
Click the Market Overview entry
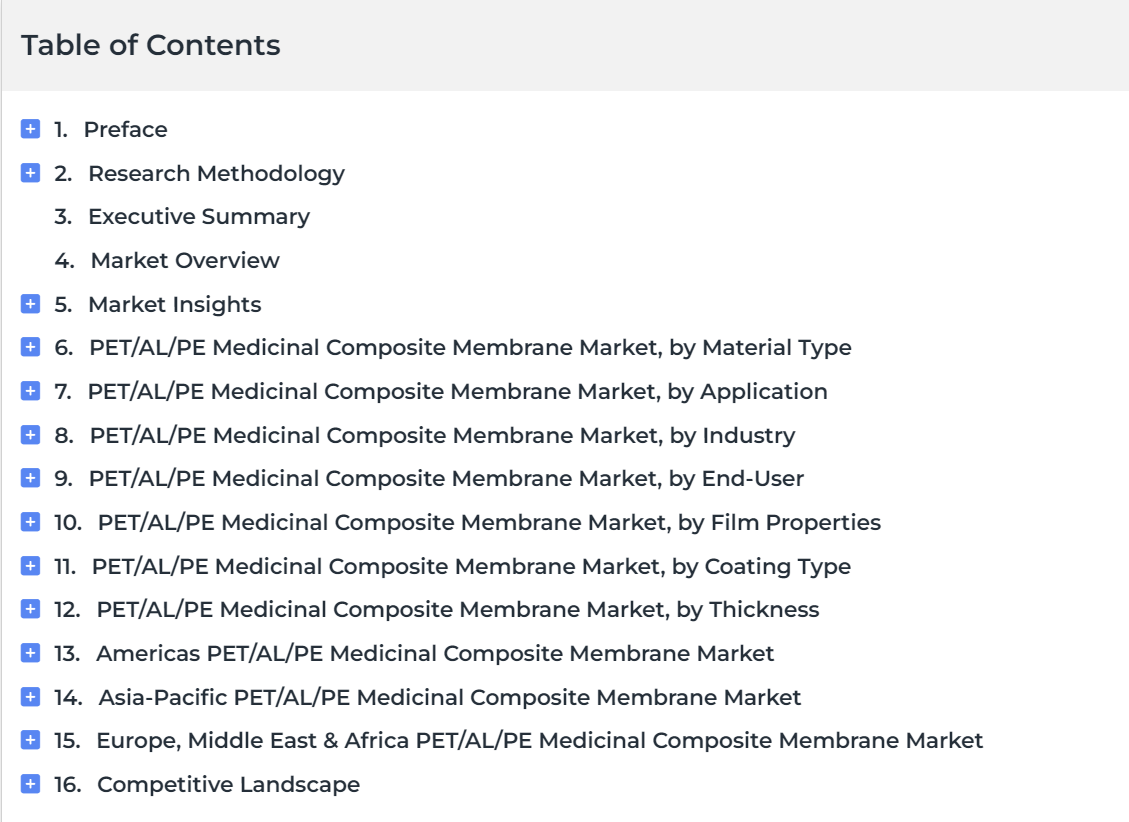click(x=185, y=260)
